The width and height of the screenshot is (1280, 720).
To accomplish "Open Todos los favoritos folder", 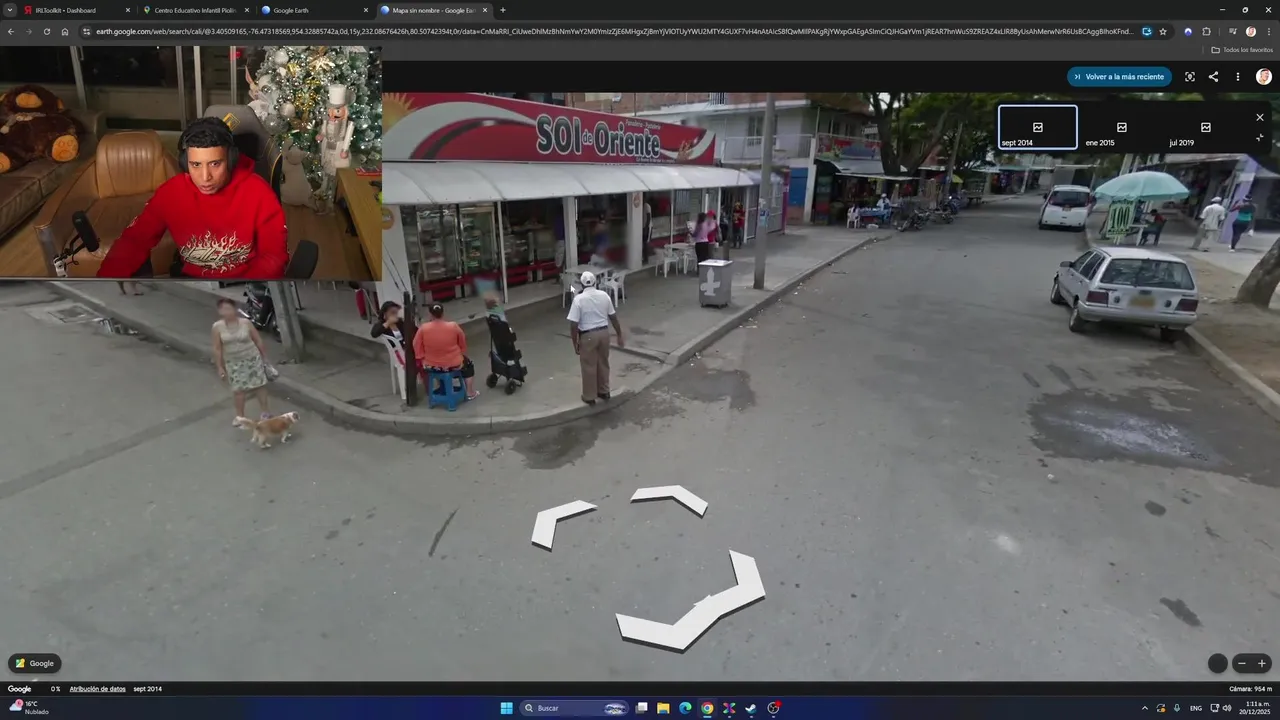I will (1242, 49).
